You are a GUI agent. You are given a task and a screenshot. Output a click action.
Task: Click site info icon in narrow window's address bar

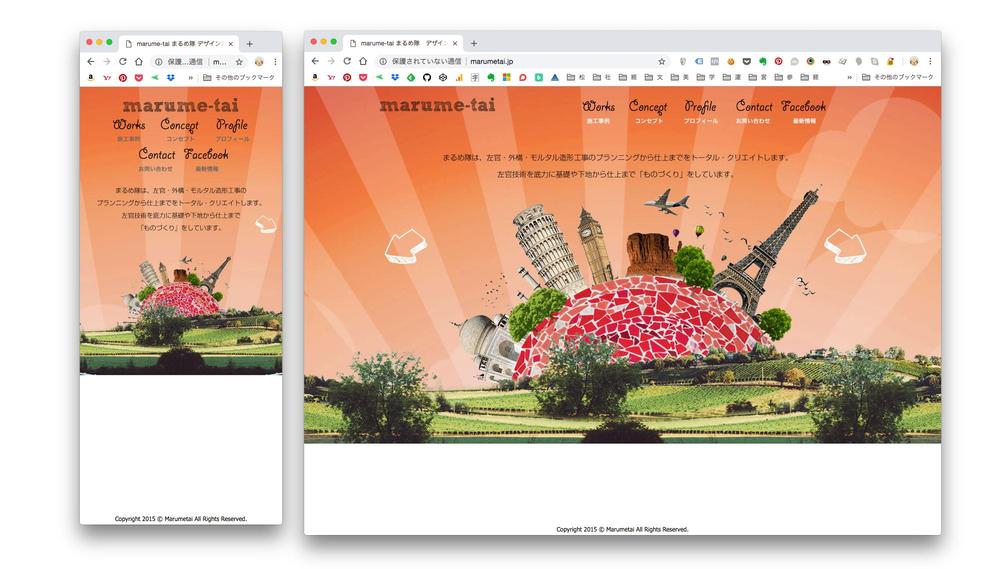click(158, 62)
